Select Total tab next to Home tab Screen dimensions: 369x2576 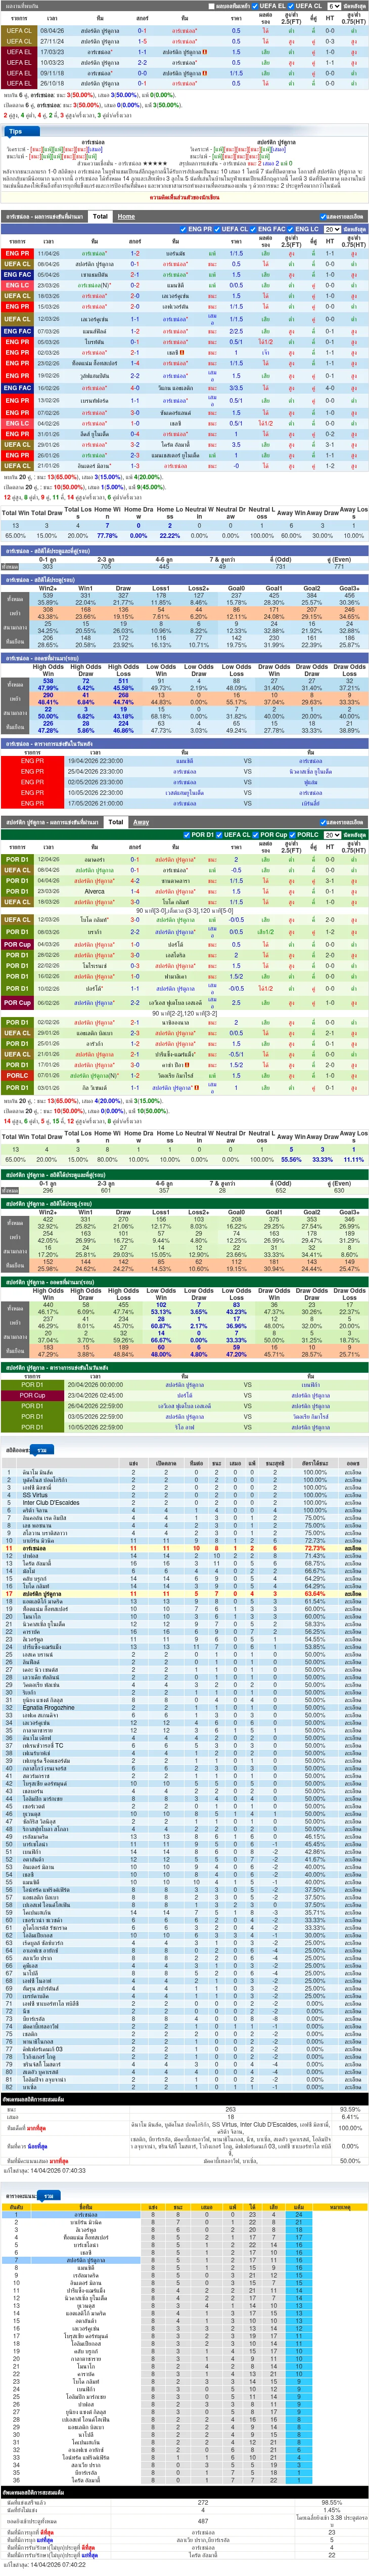(100, 216)
